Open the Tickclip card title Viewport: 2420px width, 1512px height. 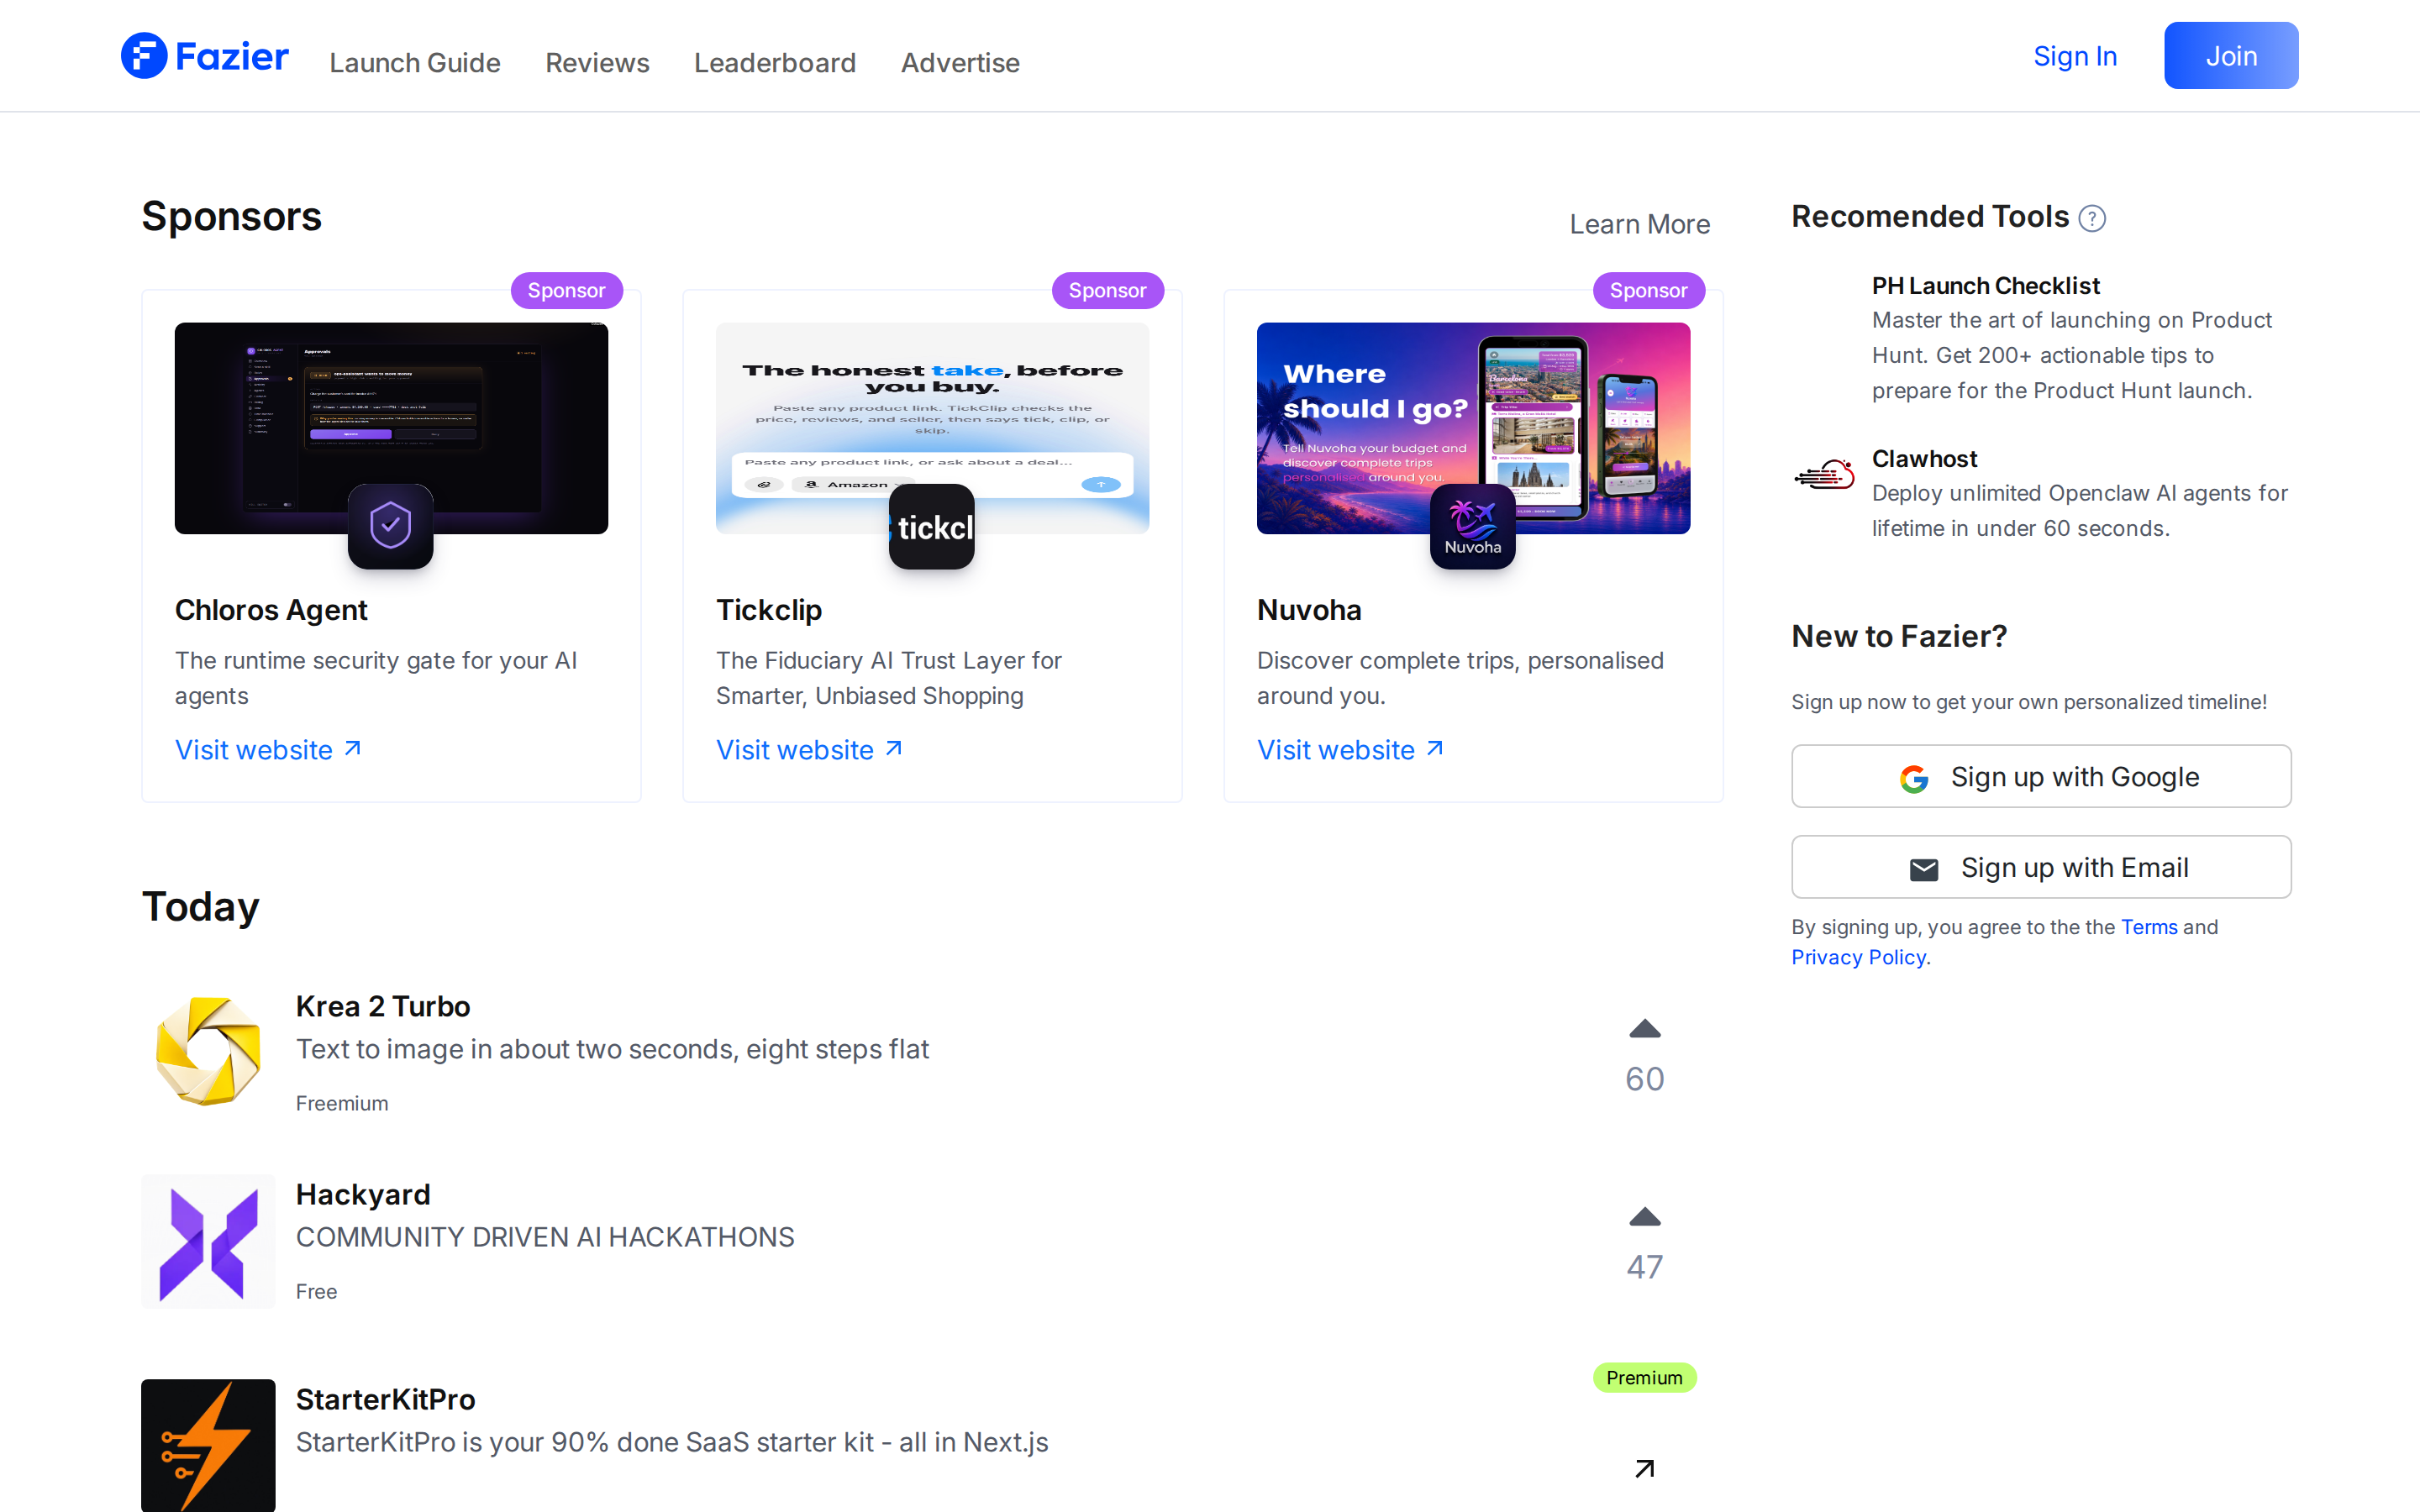(x=769, y=610)
